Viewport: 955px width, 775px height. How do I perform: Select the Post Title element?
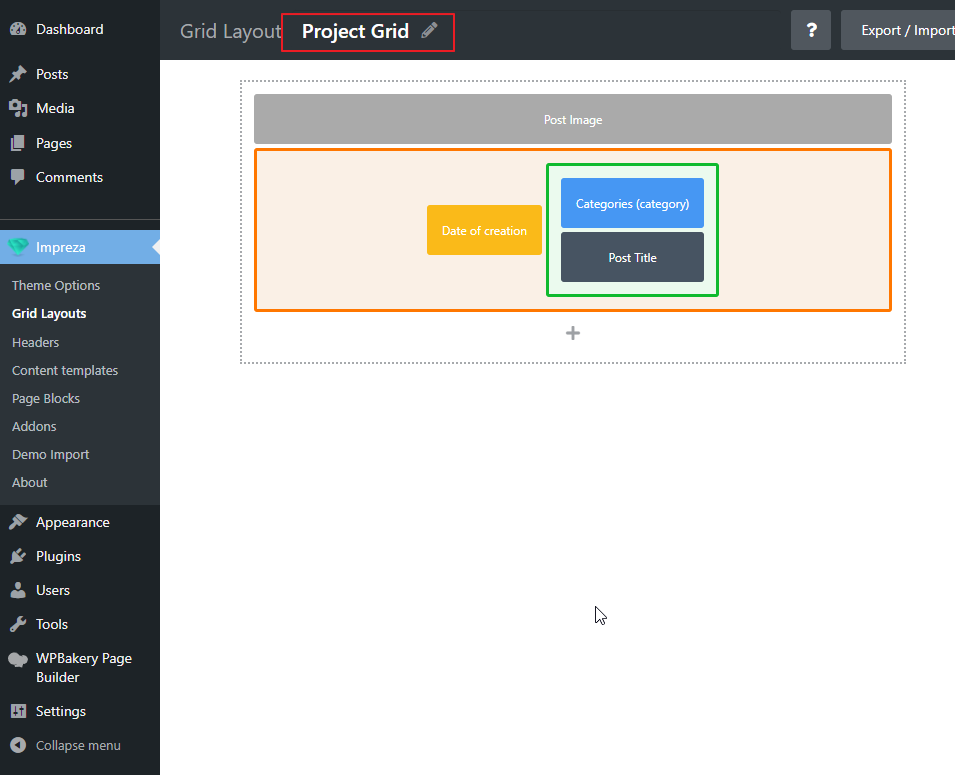[632, 257]
